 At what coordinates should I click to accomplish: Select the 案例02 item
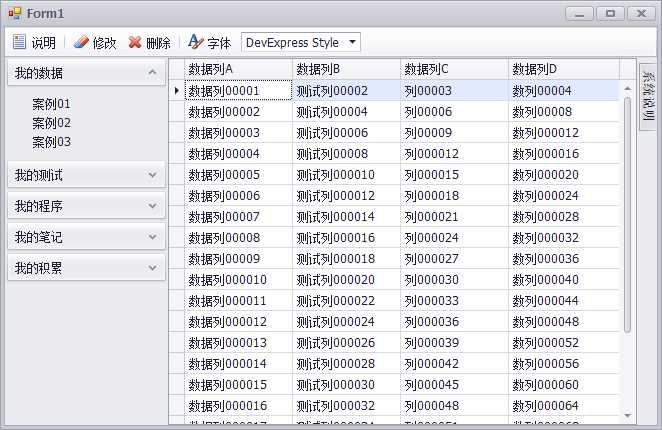pyautogui.click(x=52, y=123)
